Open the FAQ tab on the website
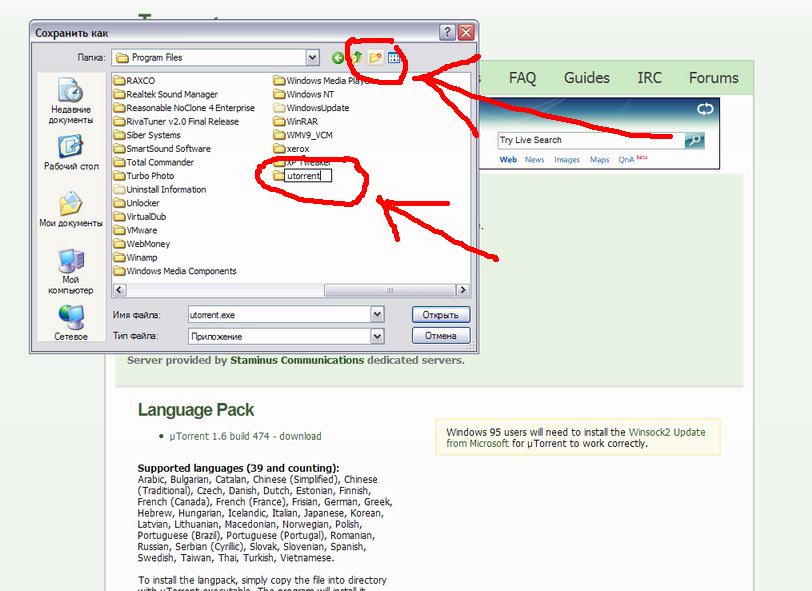812x591 pixels. click(x=522, y=78)
